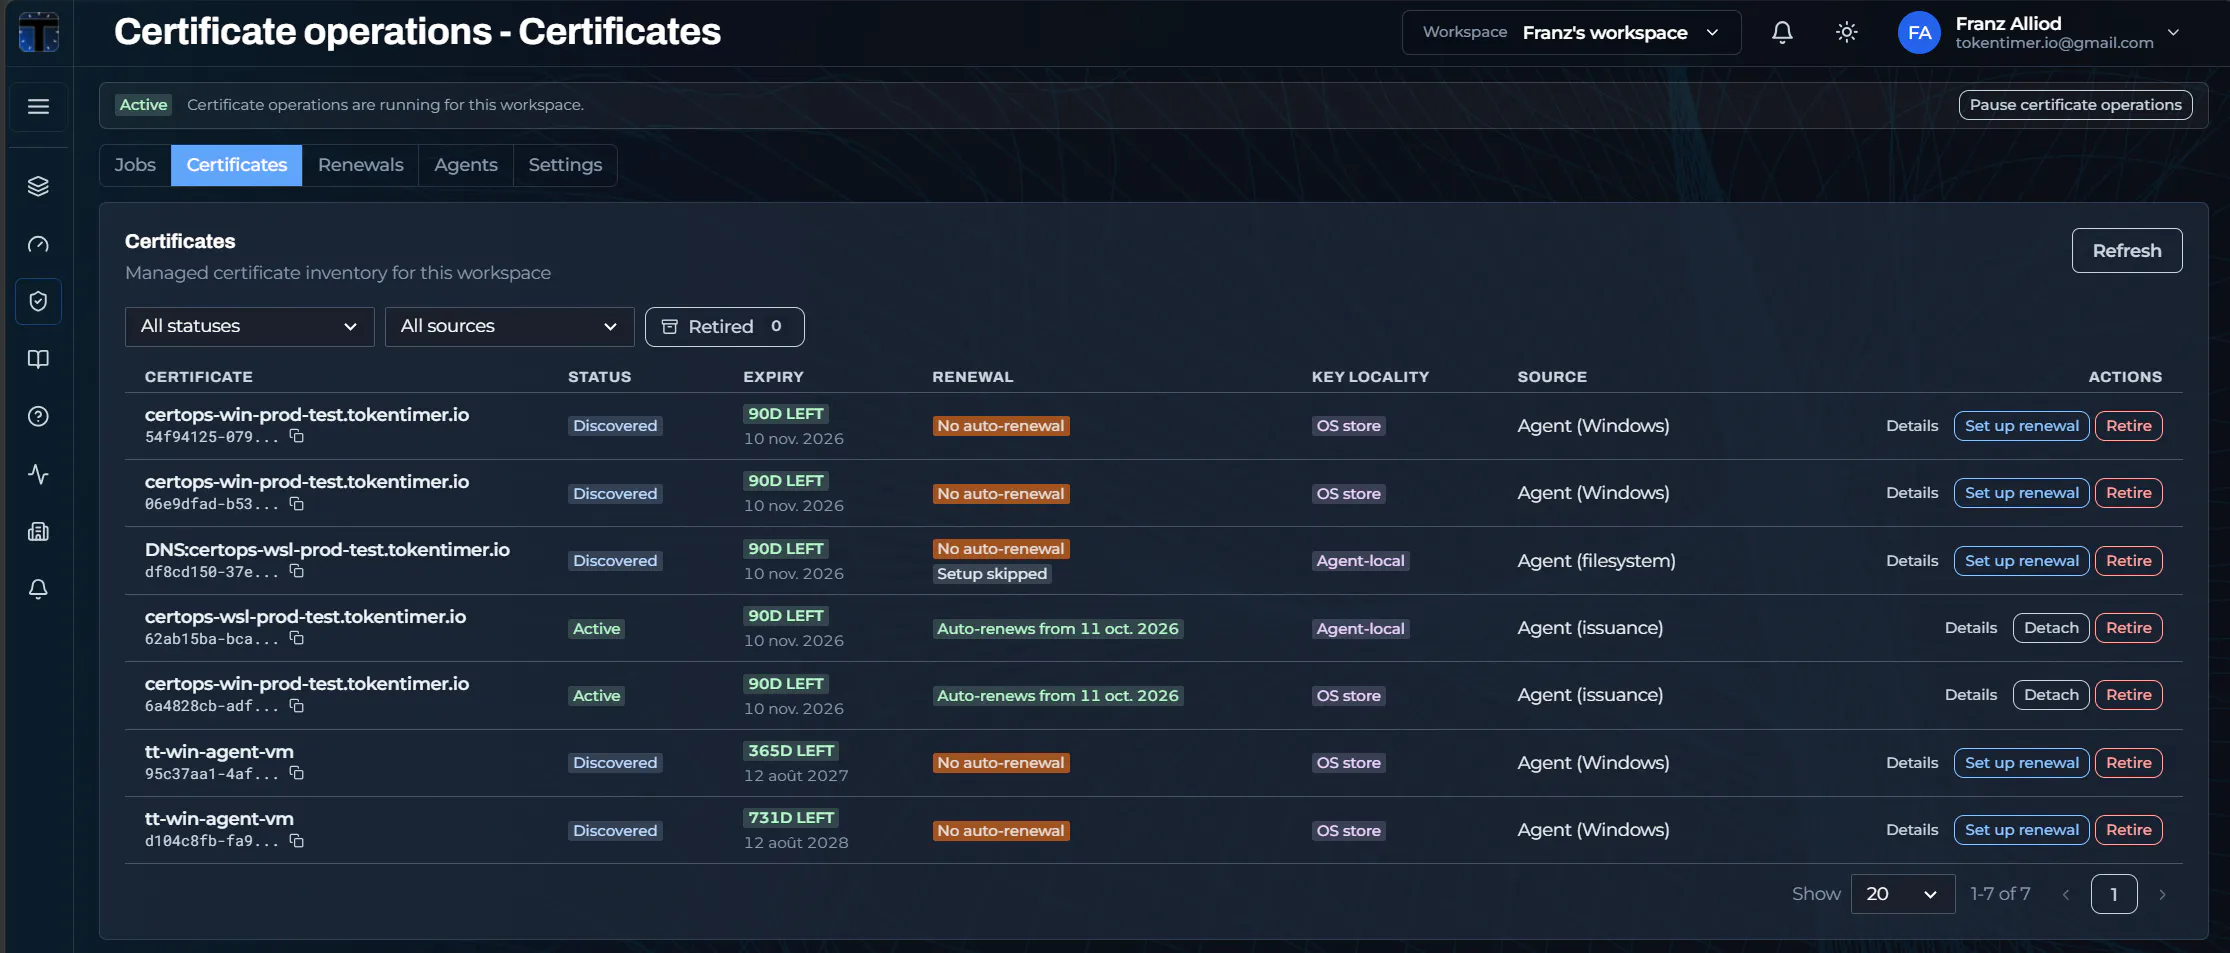Click the Refresh button
2230x953 pixels.
(2127, 250)
